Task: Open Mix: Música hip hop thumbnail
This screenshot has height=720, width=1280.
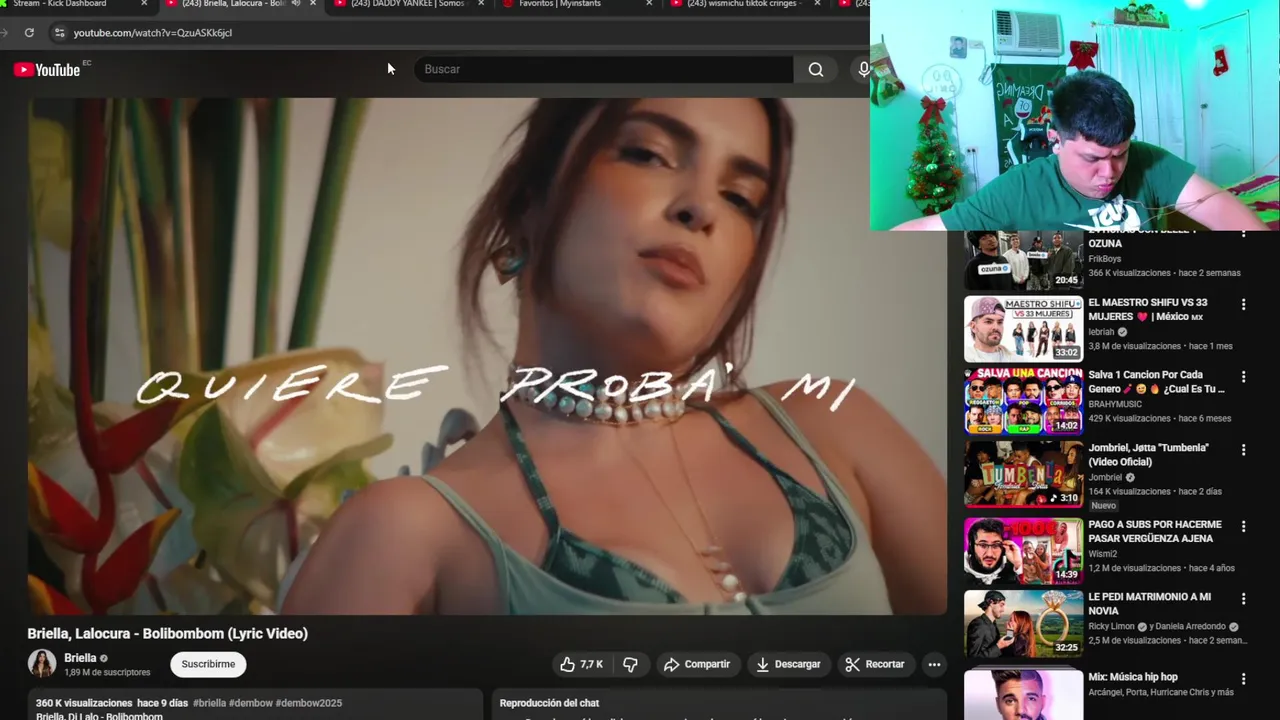Action: coord(1023,695)
